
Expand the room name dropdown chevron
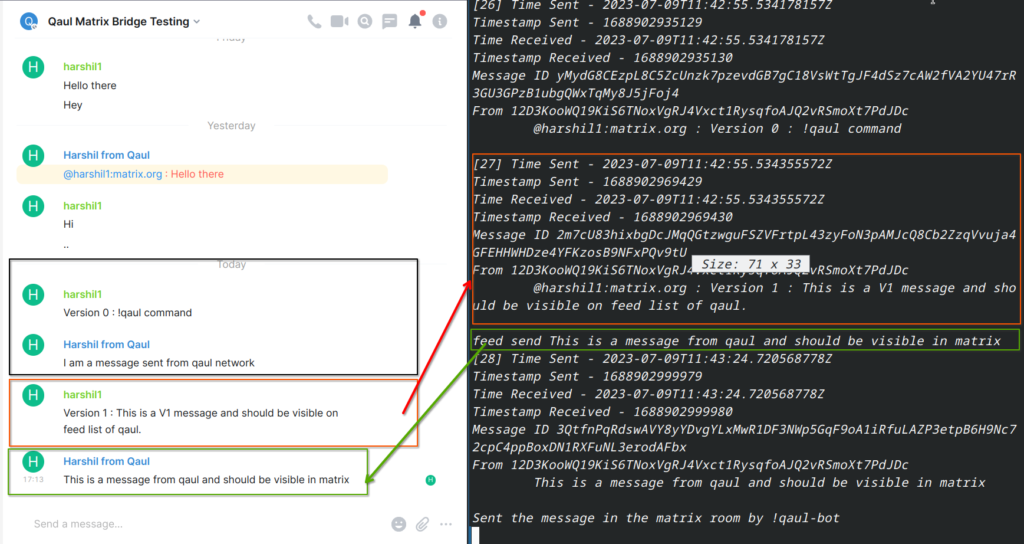197,22
